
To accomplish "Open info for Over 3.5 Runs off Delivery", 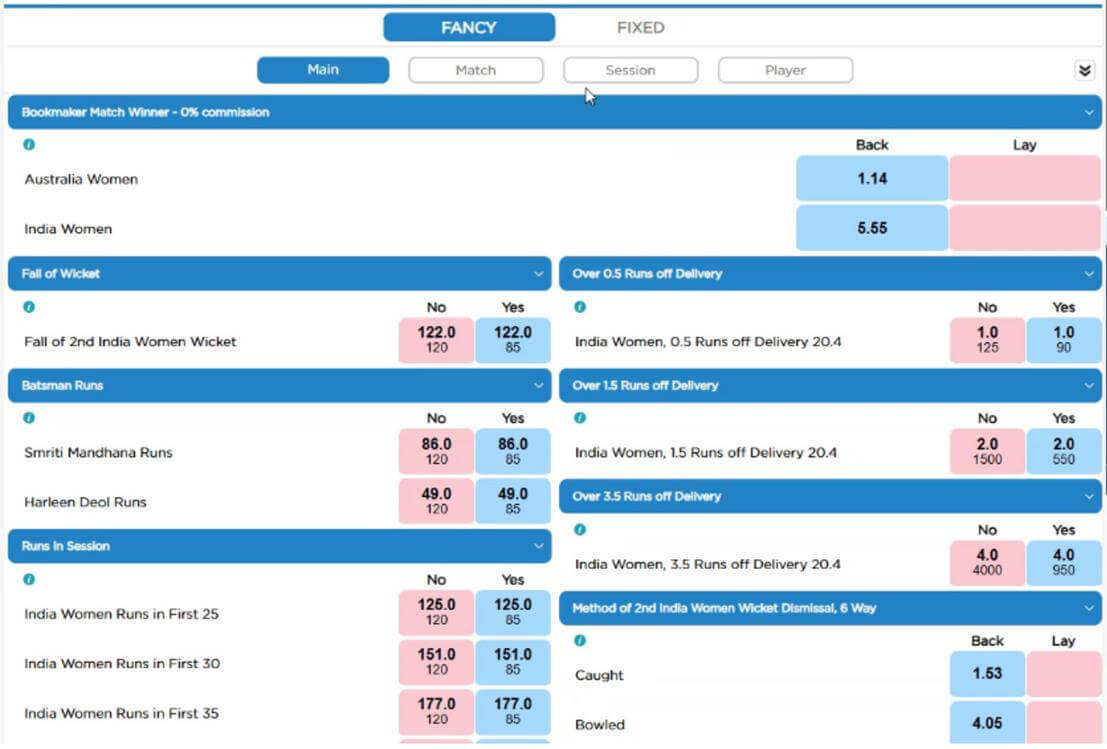I will click(578, 529).
